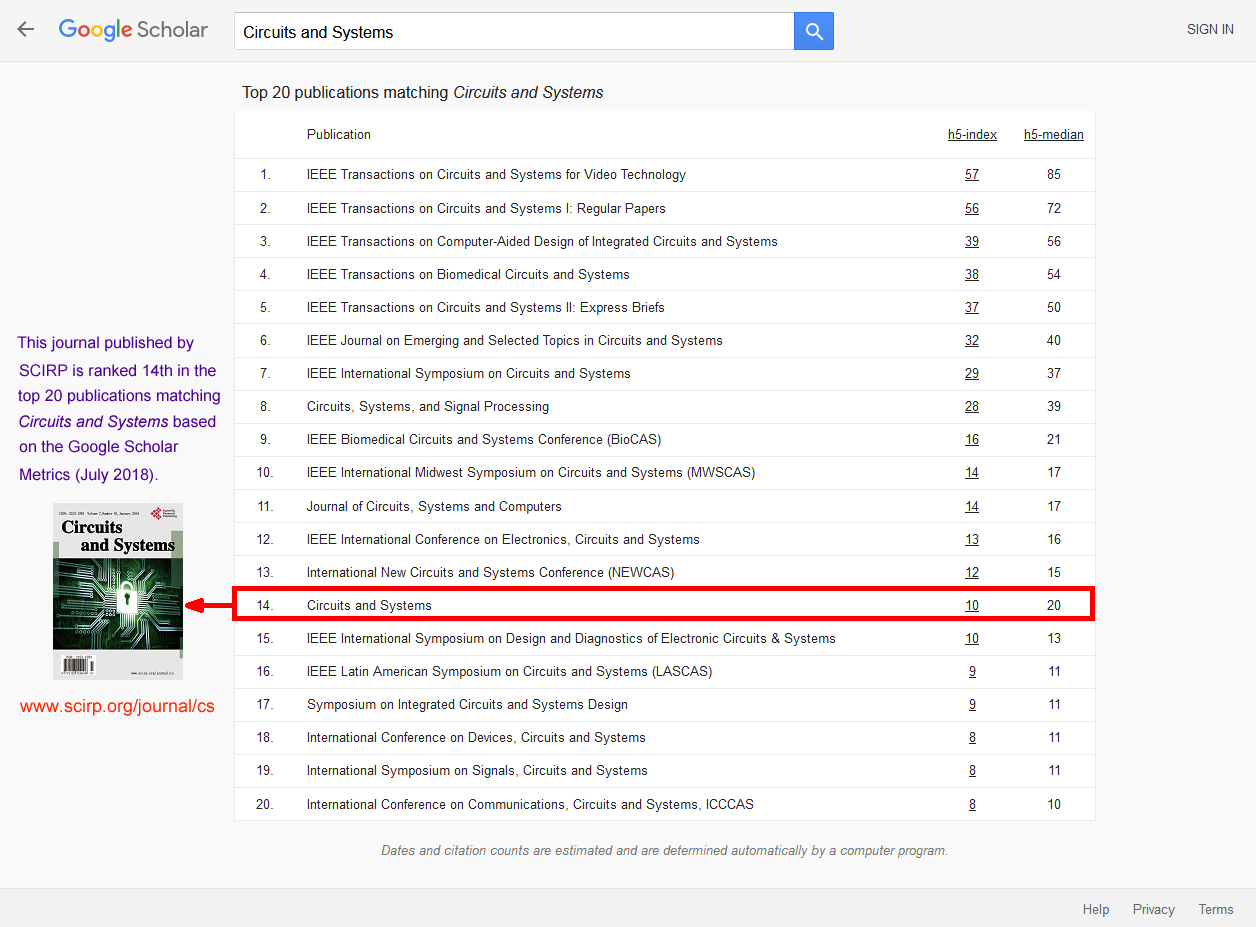Select the rank 14 'Circuits and Systems' title
The image size is (1256, 927).
[x=369, y=605]
